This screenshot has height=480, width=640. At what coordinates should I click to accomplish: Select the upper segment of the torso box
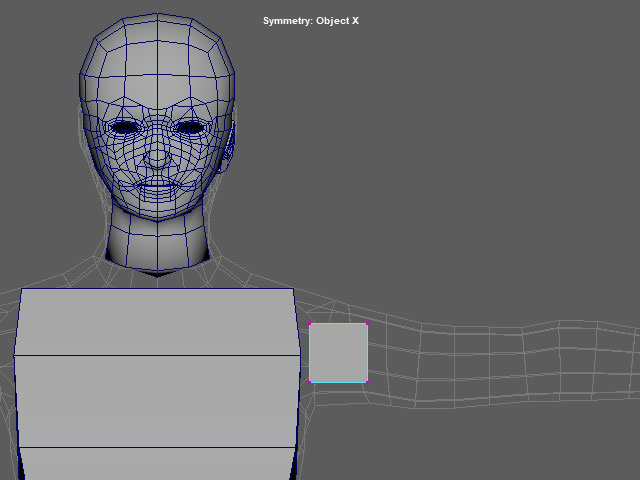[x=157, y=322]
